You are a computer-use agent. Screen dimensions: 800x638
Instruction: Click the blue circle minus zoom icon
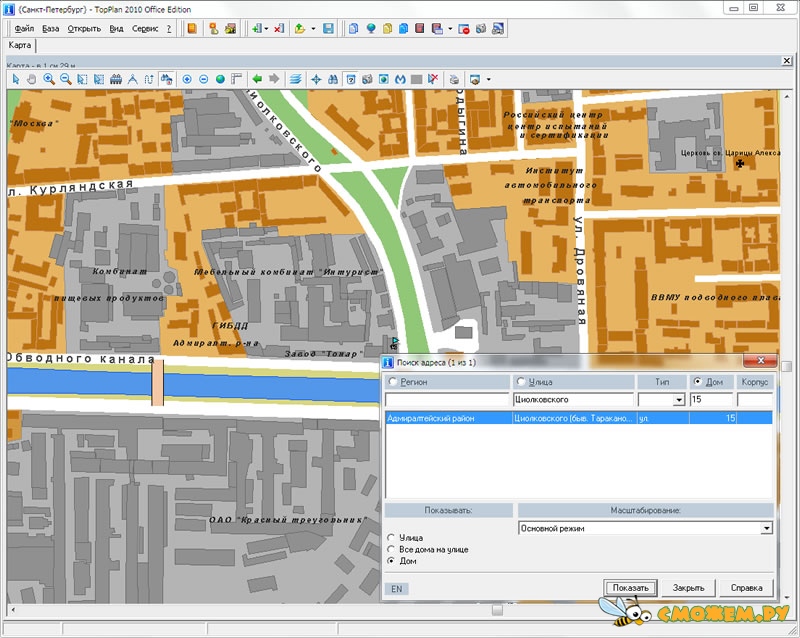pyautogui.click(x=204, y=79)
